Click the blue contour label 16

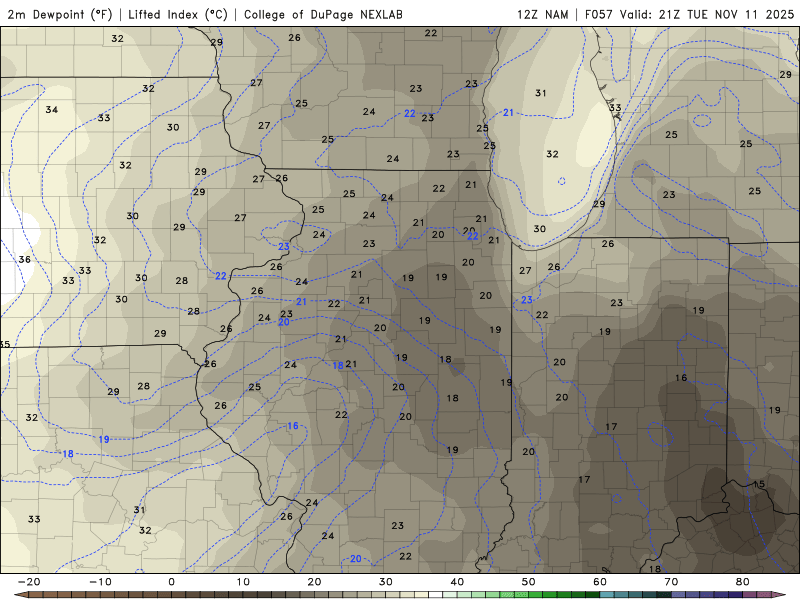click(x=292, y=426)
